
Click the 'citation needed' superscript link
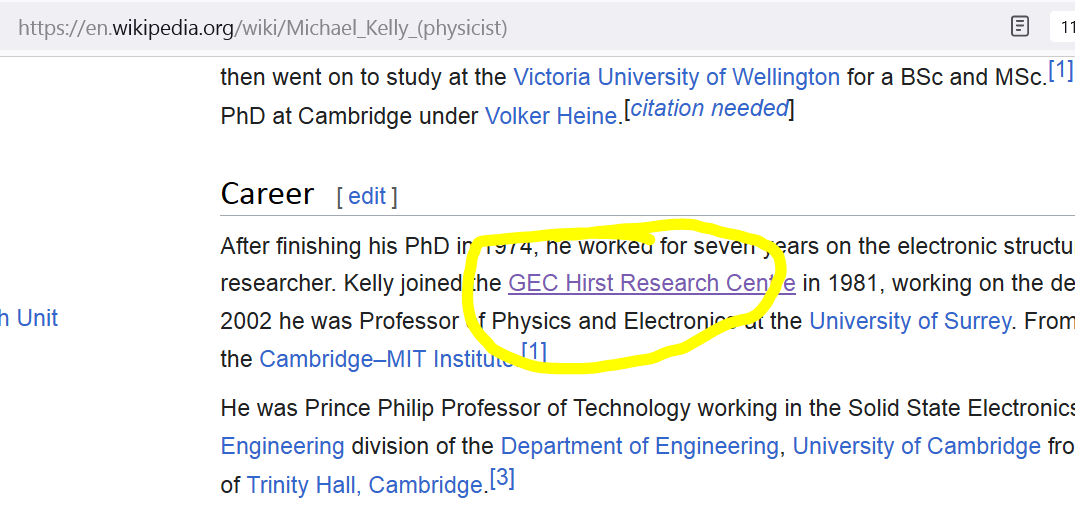pos(709,109)
